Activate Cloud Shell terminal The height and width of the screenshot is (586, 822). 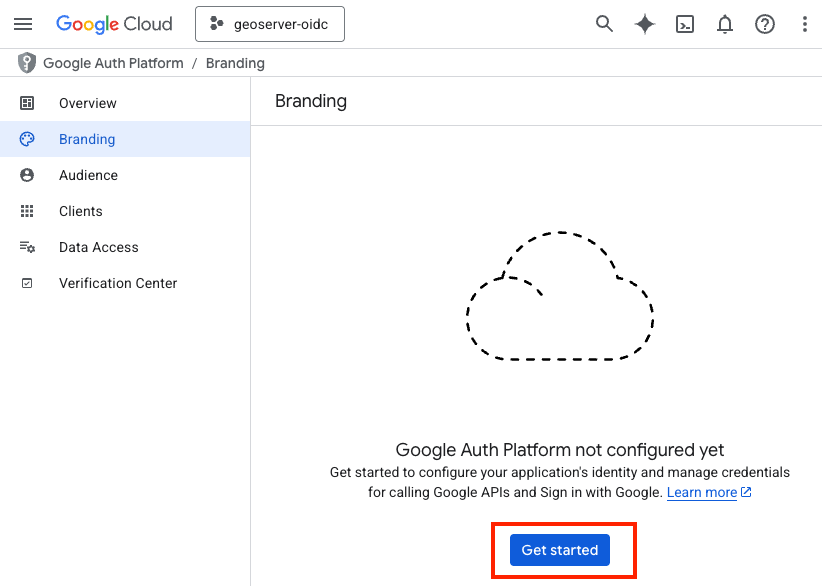coord(685,23)
